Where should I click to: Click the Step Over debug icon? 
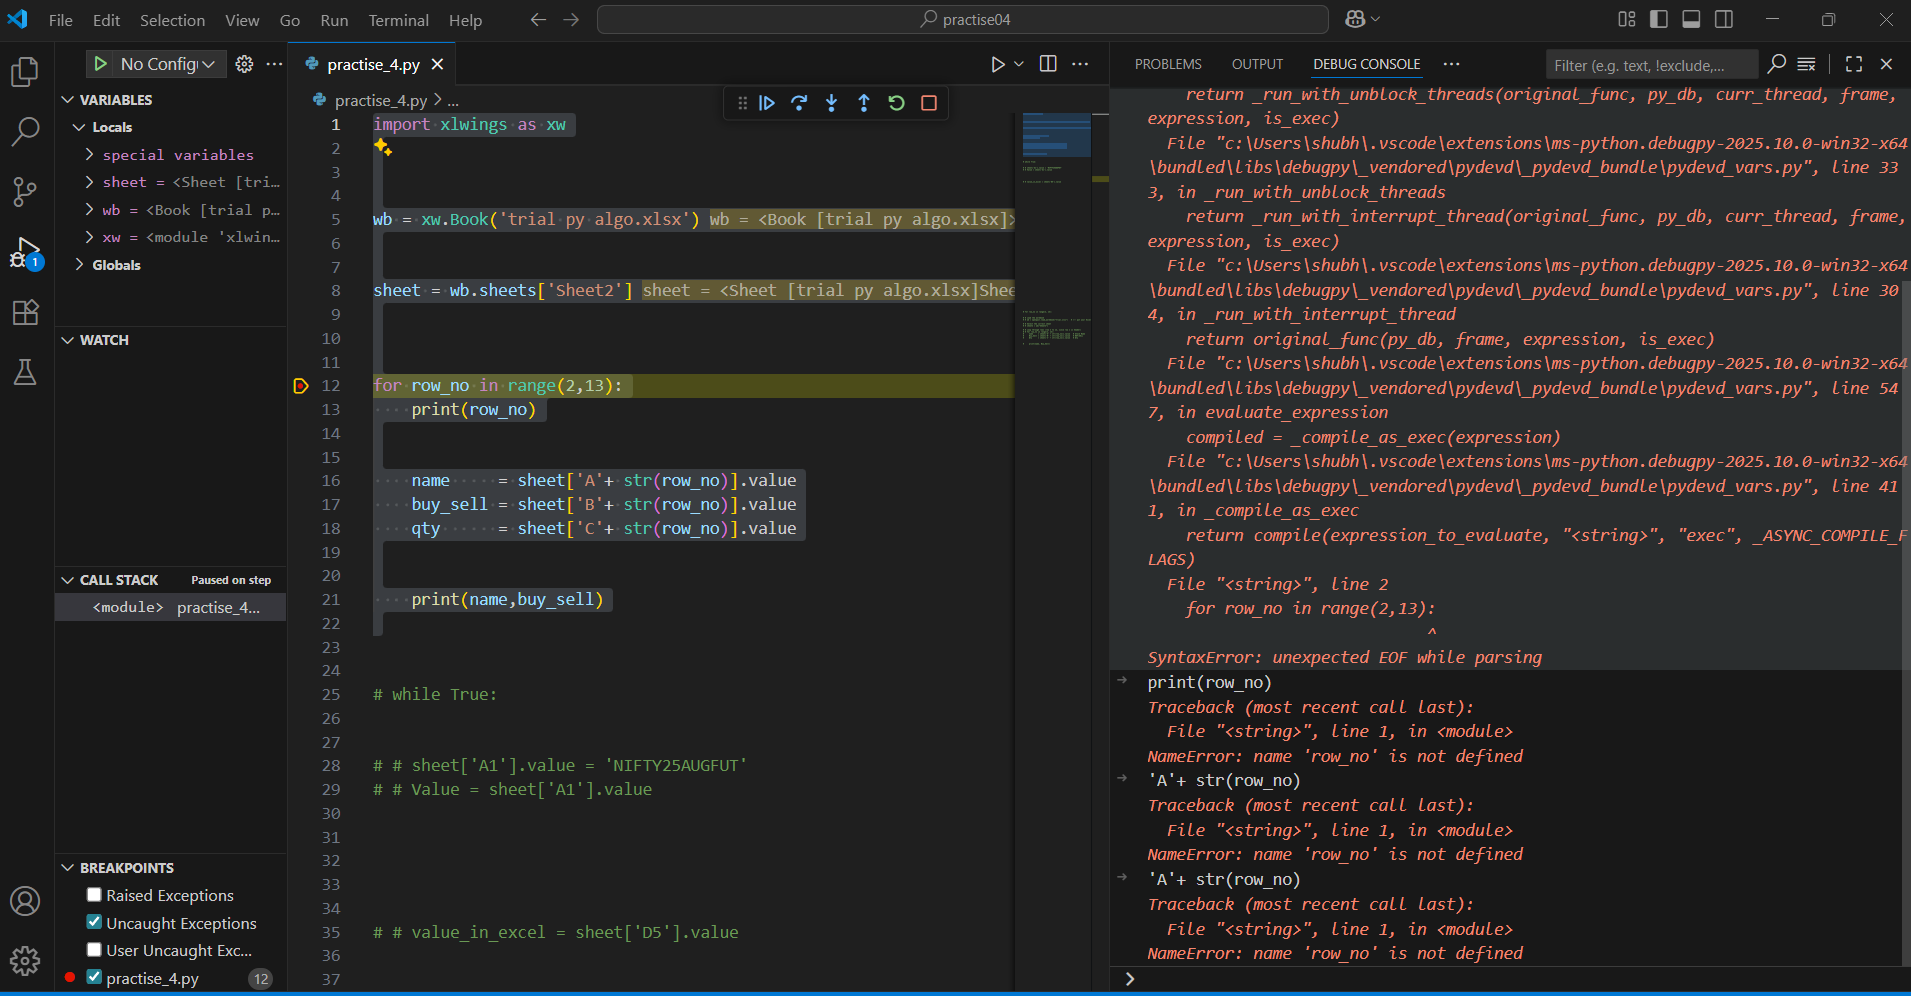pos(799,103)
